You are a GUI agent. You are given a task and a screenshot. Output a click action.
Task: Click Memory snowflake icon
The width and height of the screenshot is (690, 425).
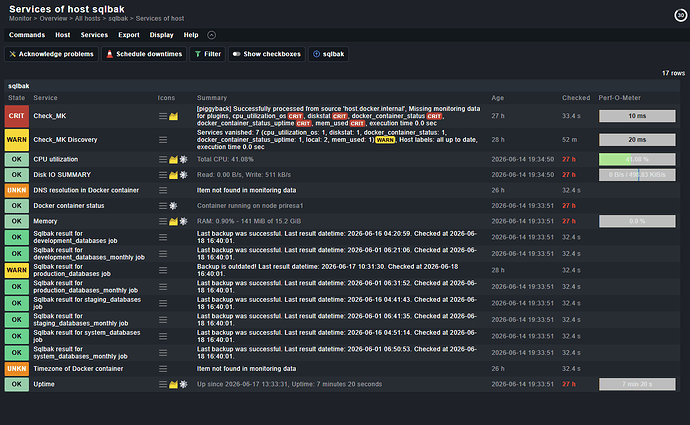click(x=184, y=221)
